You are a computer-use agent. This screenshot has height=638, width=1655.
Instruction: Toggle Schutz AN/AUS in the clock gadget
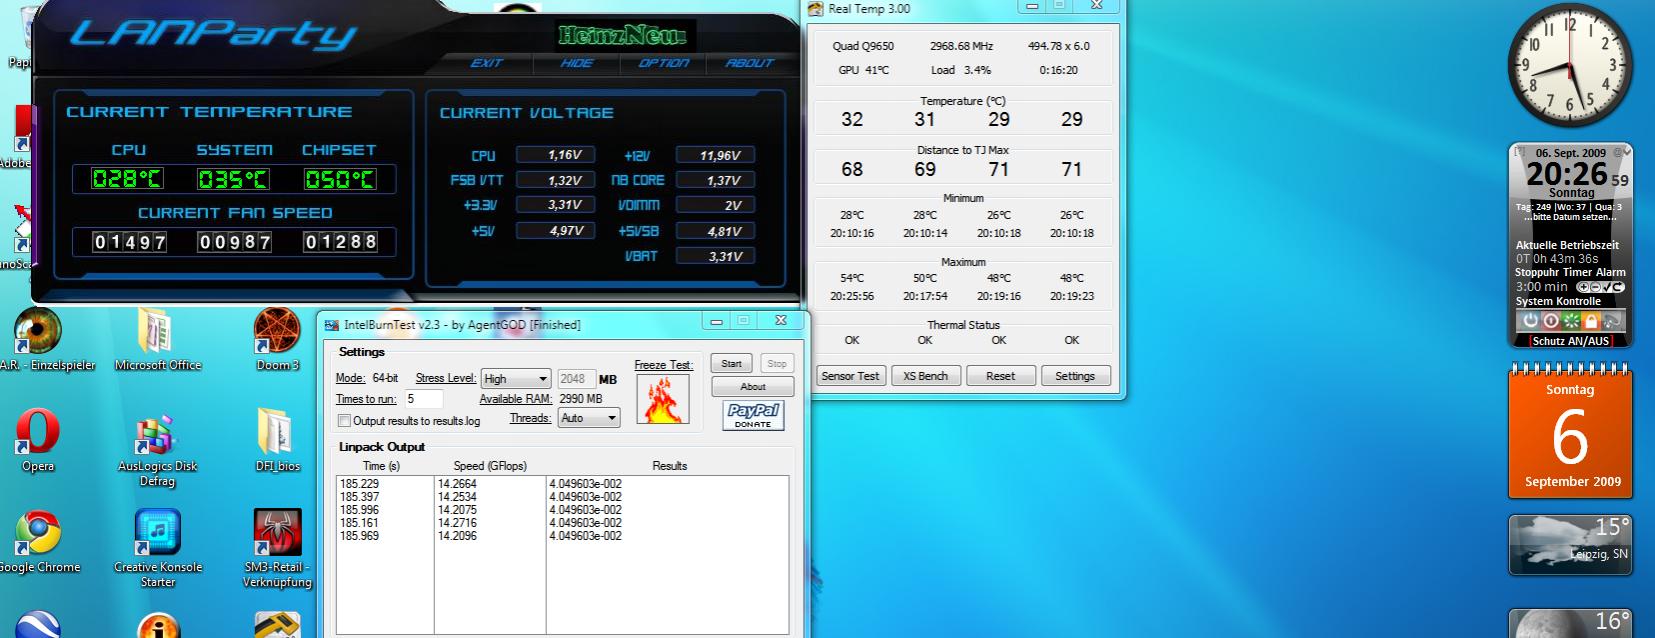click(1571, 341)
